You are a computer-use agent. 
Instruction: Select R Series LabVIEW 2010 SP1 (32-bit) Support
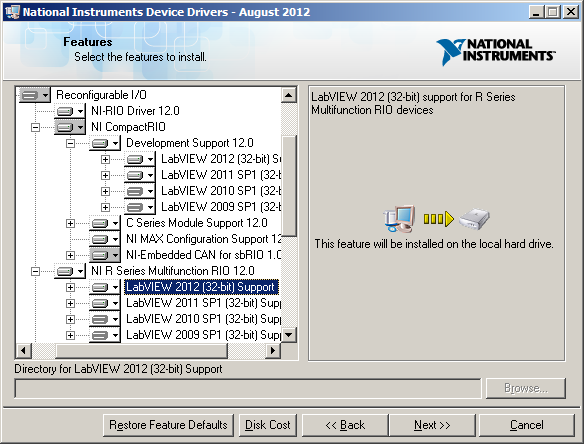pyautogui.click(x=203, y=319)
